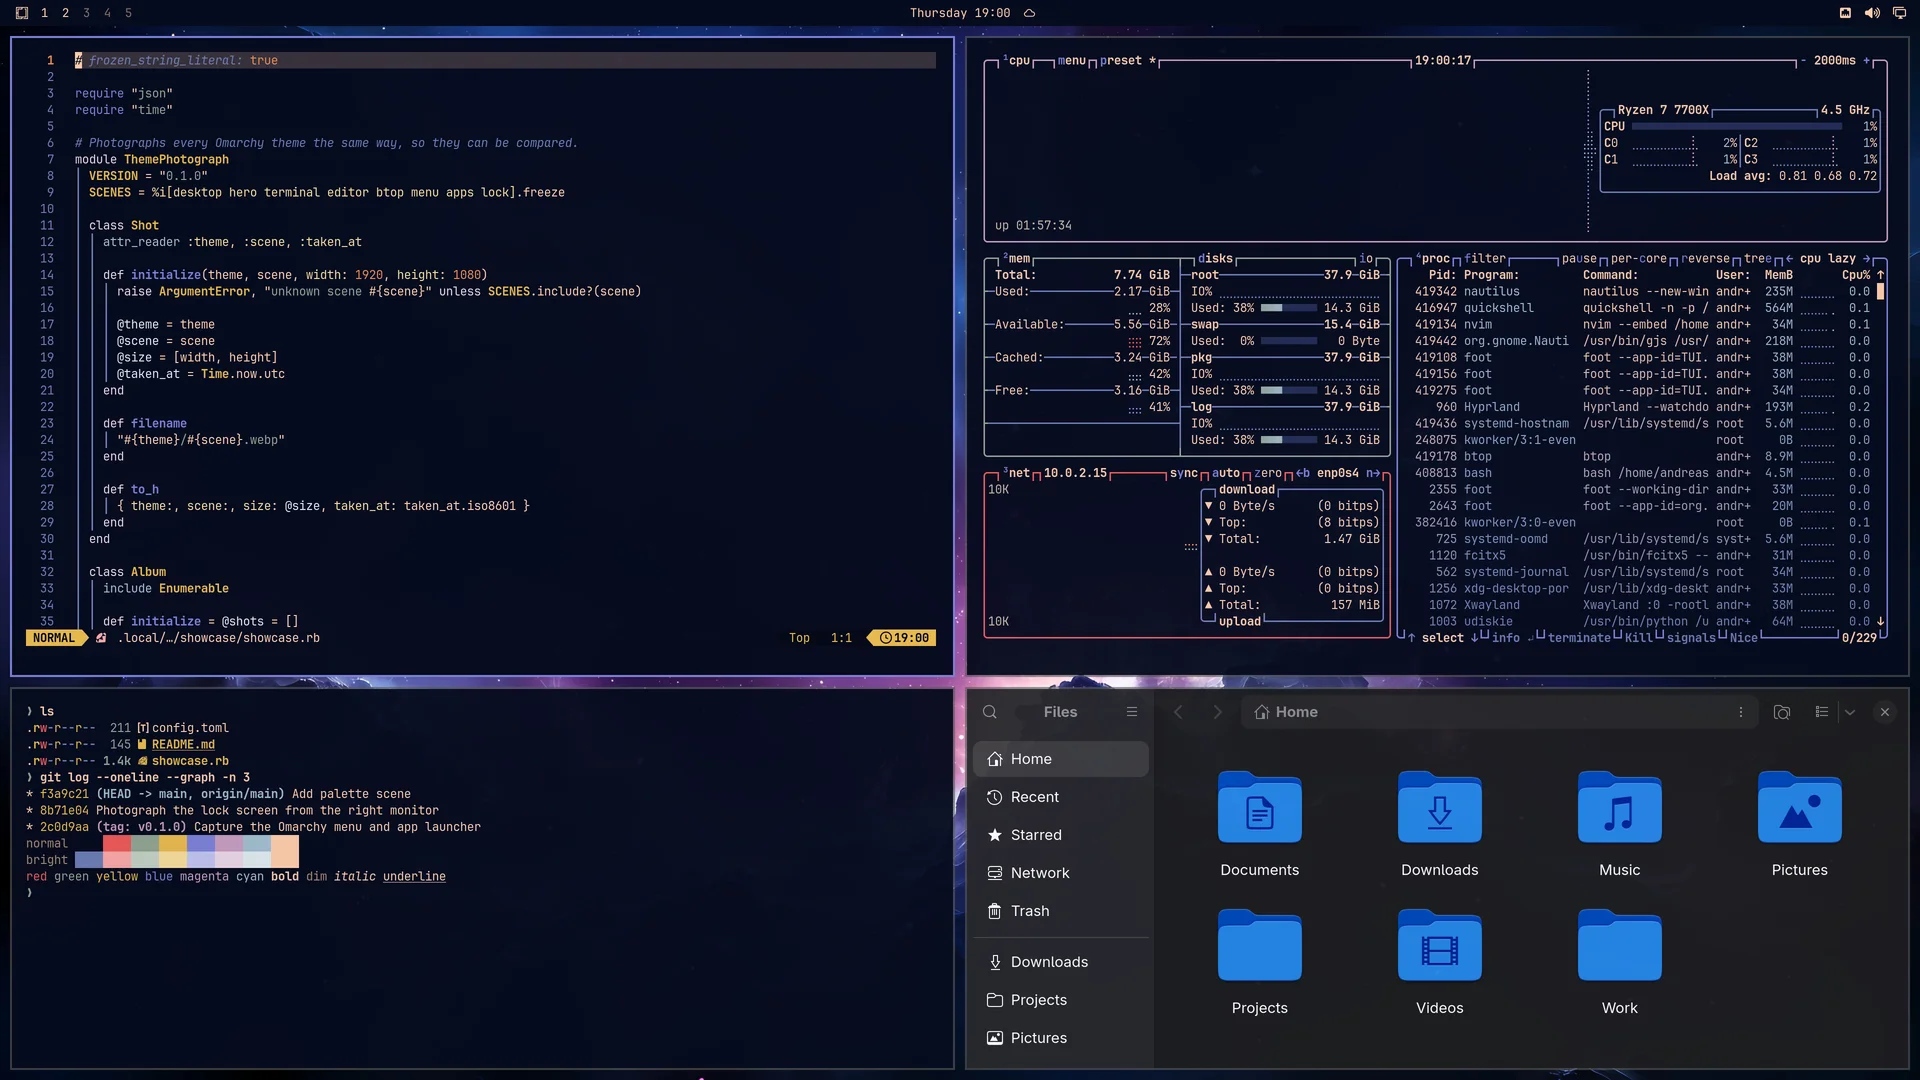This screenshot has width=1920, height=1080.
Task: Switch Files to list view
Action: [1821, 712]
